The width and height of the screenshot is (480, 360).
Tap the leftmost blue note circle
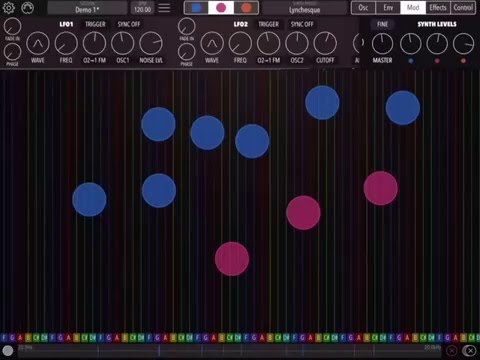click(89, 199)
